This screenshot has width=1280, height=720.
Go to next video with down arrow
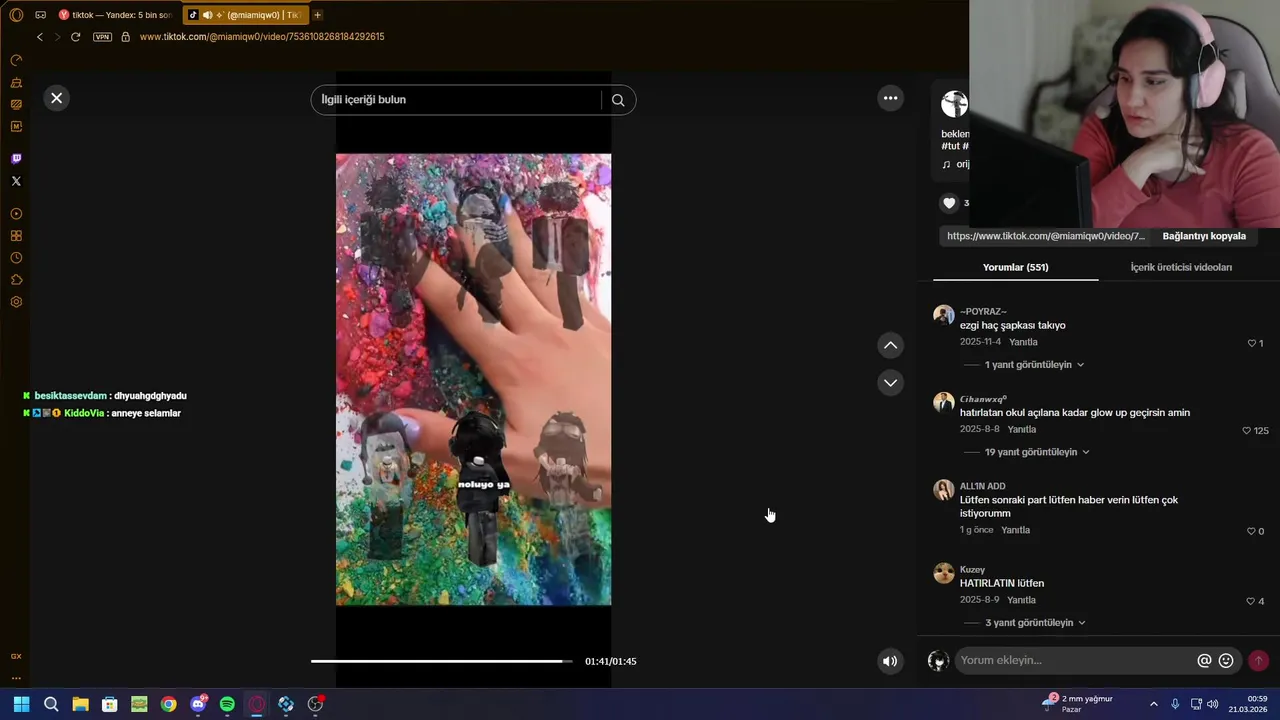[x=890, y=383]
